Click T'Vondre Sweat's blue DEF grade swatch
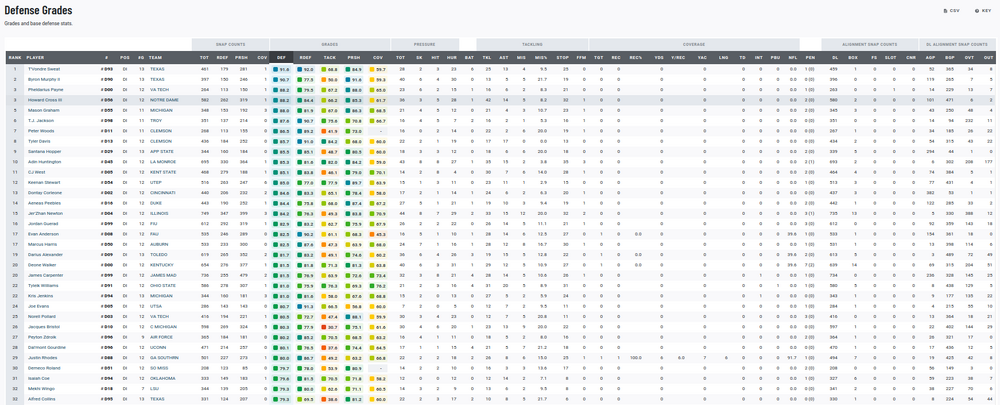 tap(276, 70)
